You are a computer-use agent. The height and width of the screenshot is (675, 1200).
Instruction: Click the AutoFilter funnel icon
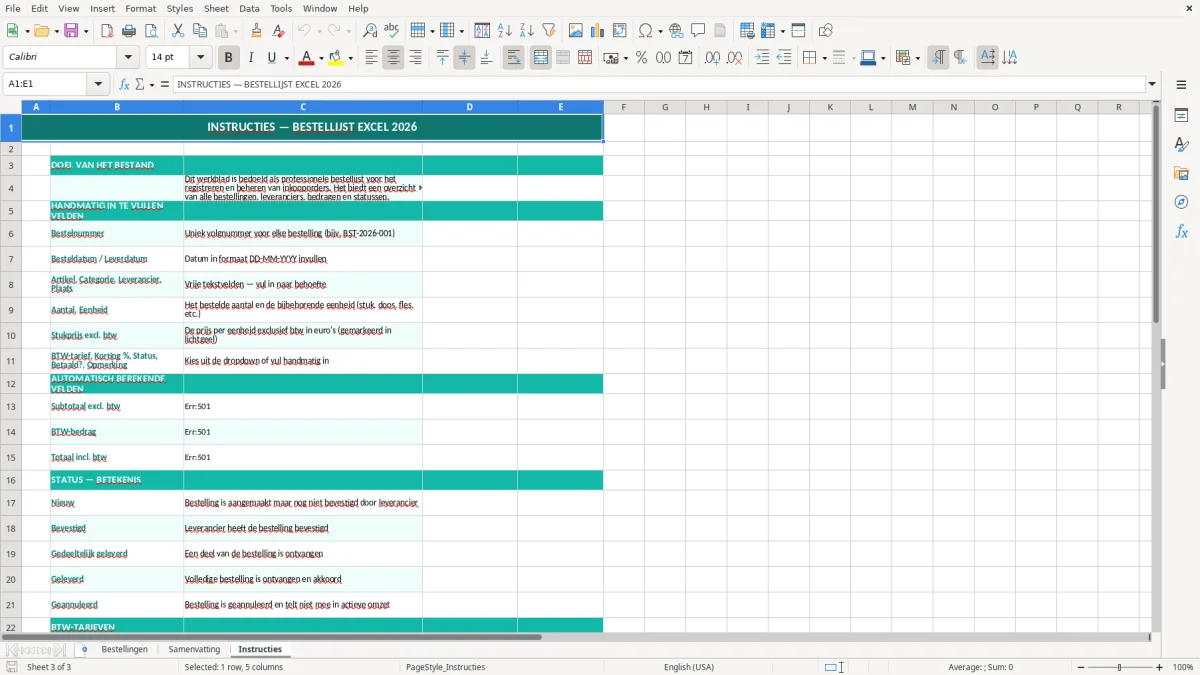549,31
